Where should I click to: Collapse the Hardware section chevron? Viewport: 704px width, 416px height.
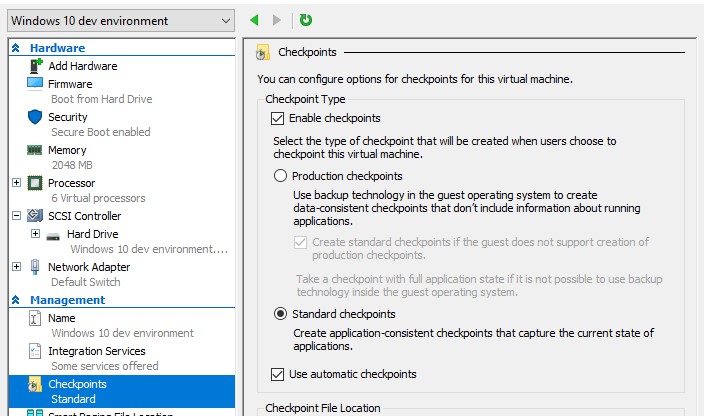point(16,48)
